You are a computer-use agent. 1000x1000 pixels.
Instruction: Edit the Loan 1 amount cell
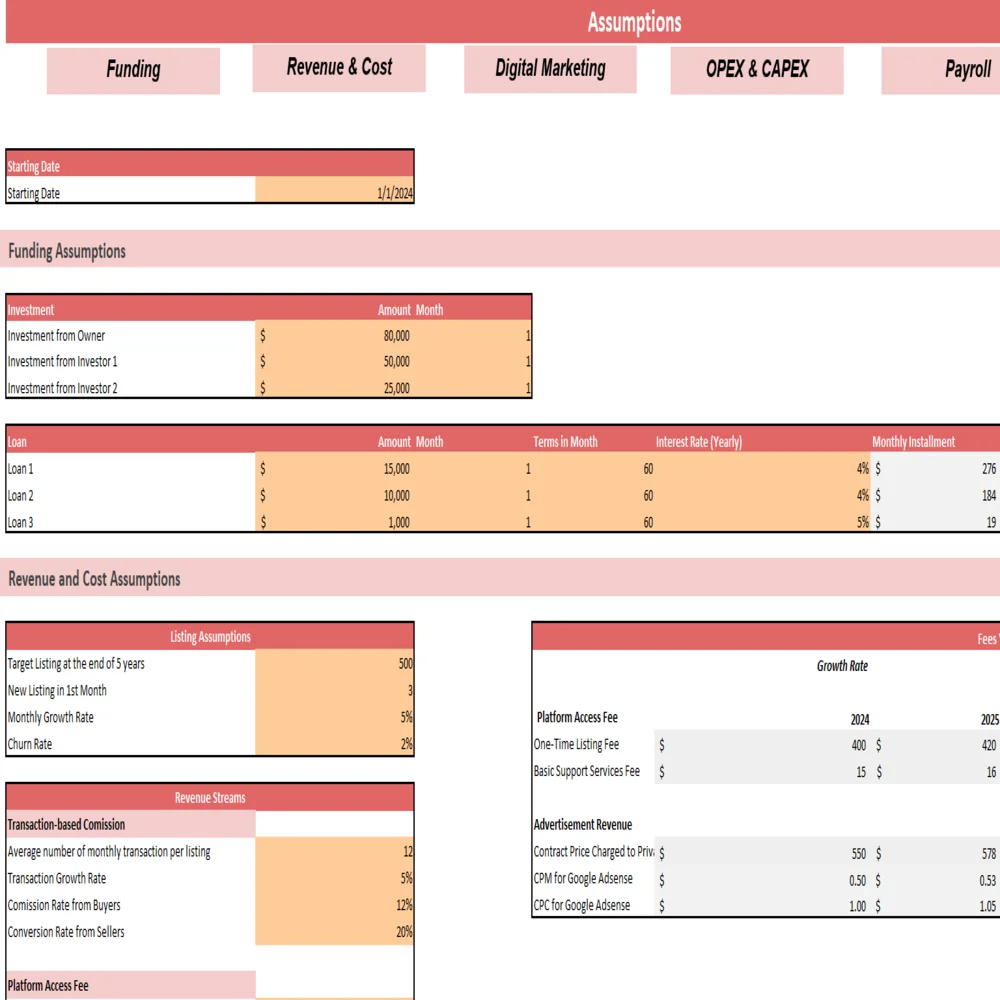(x=334, y=469)
